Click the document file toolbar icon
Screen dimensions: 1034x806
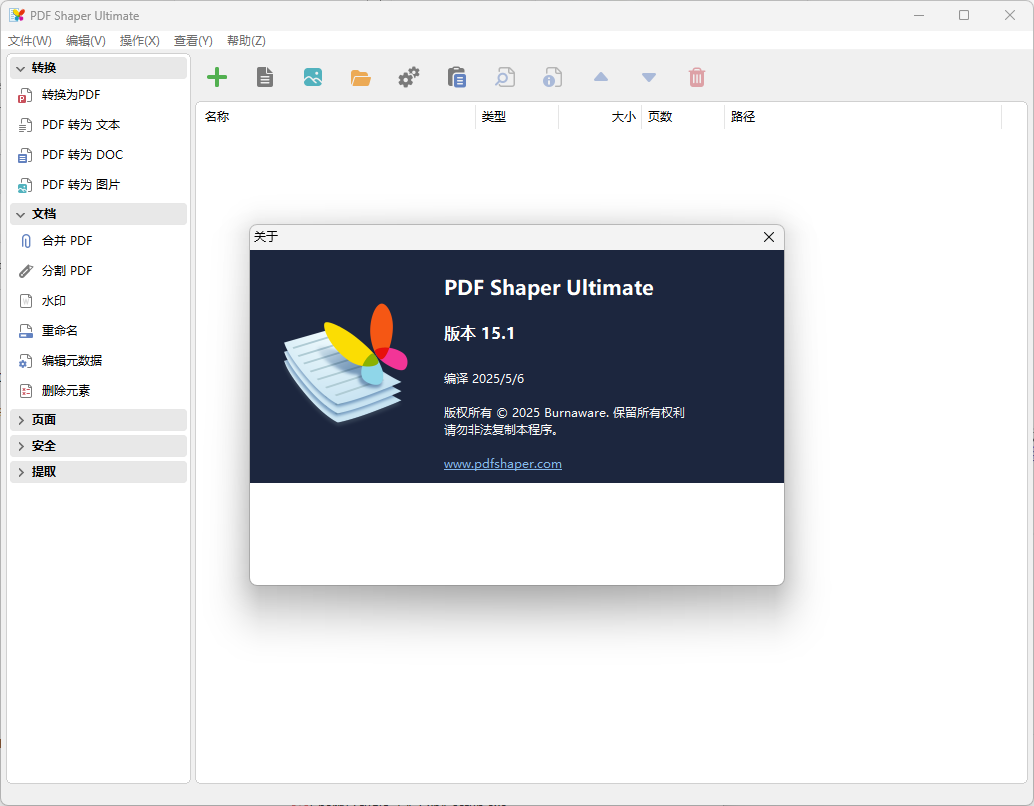[265, 77]
